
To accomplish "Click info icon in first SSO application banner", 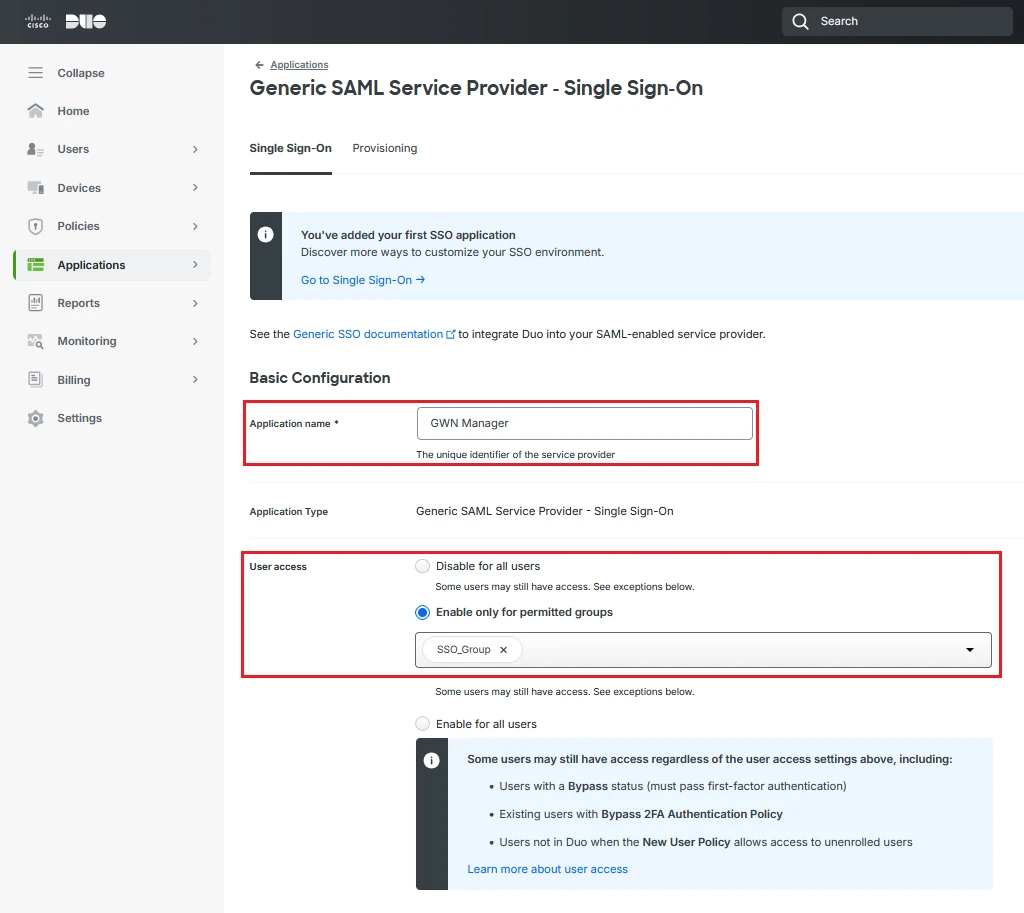I will 265,234.
